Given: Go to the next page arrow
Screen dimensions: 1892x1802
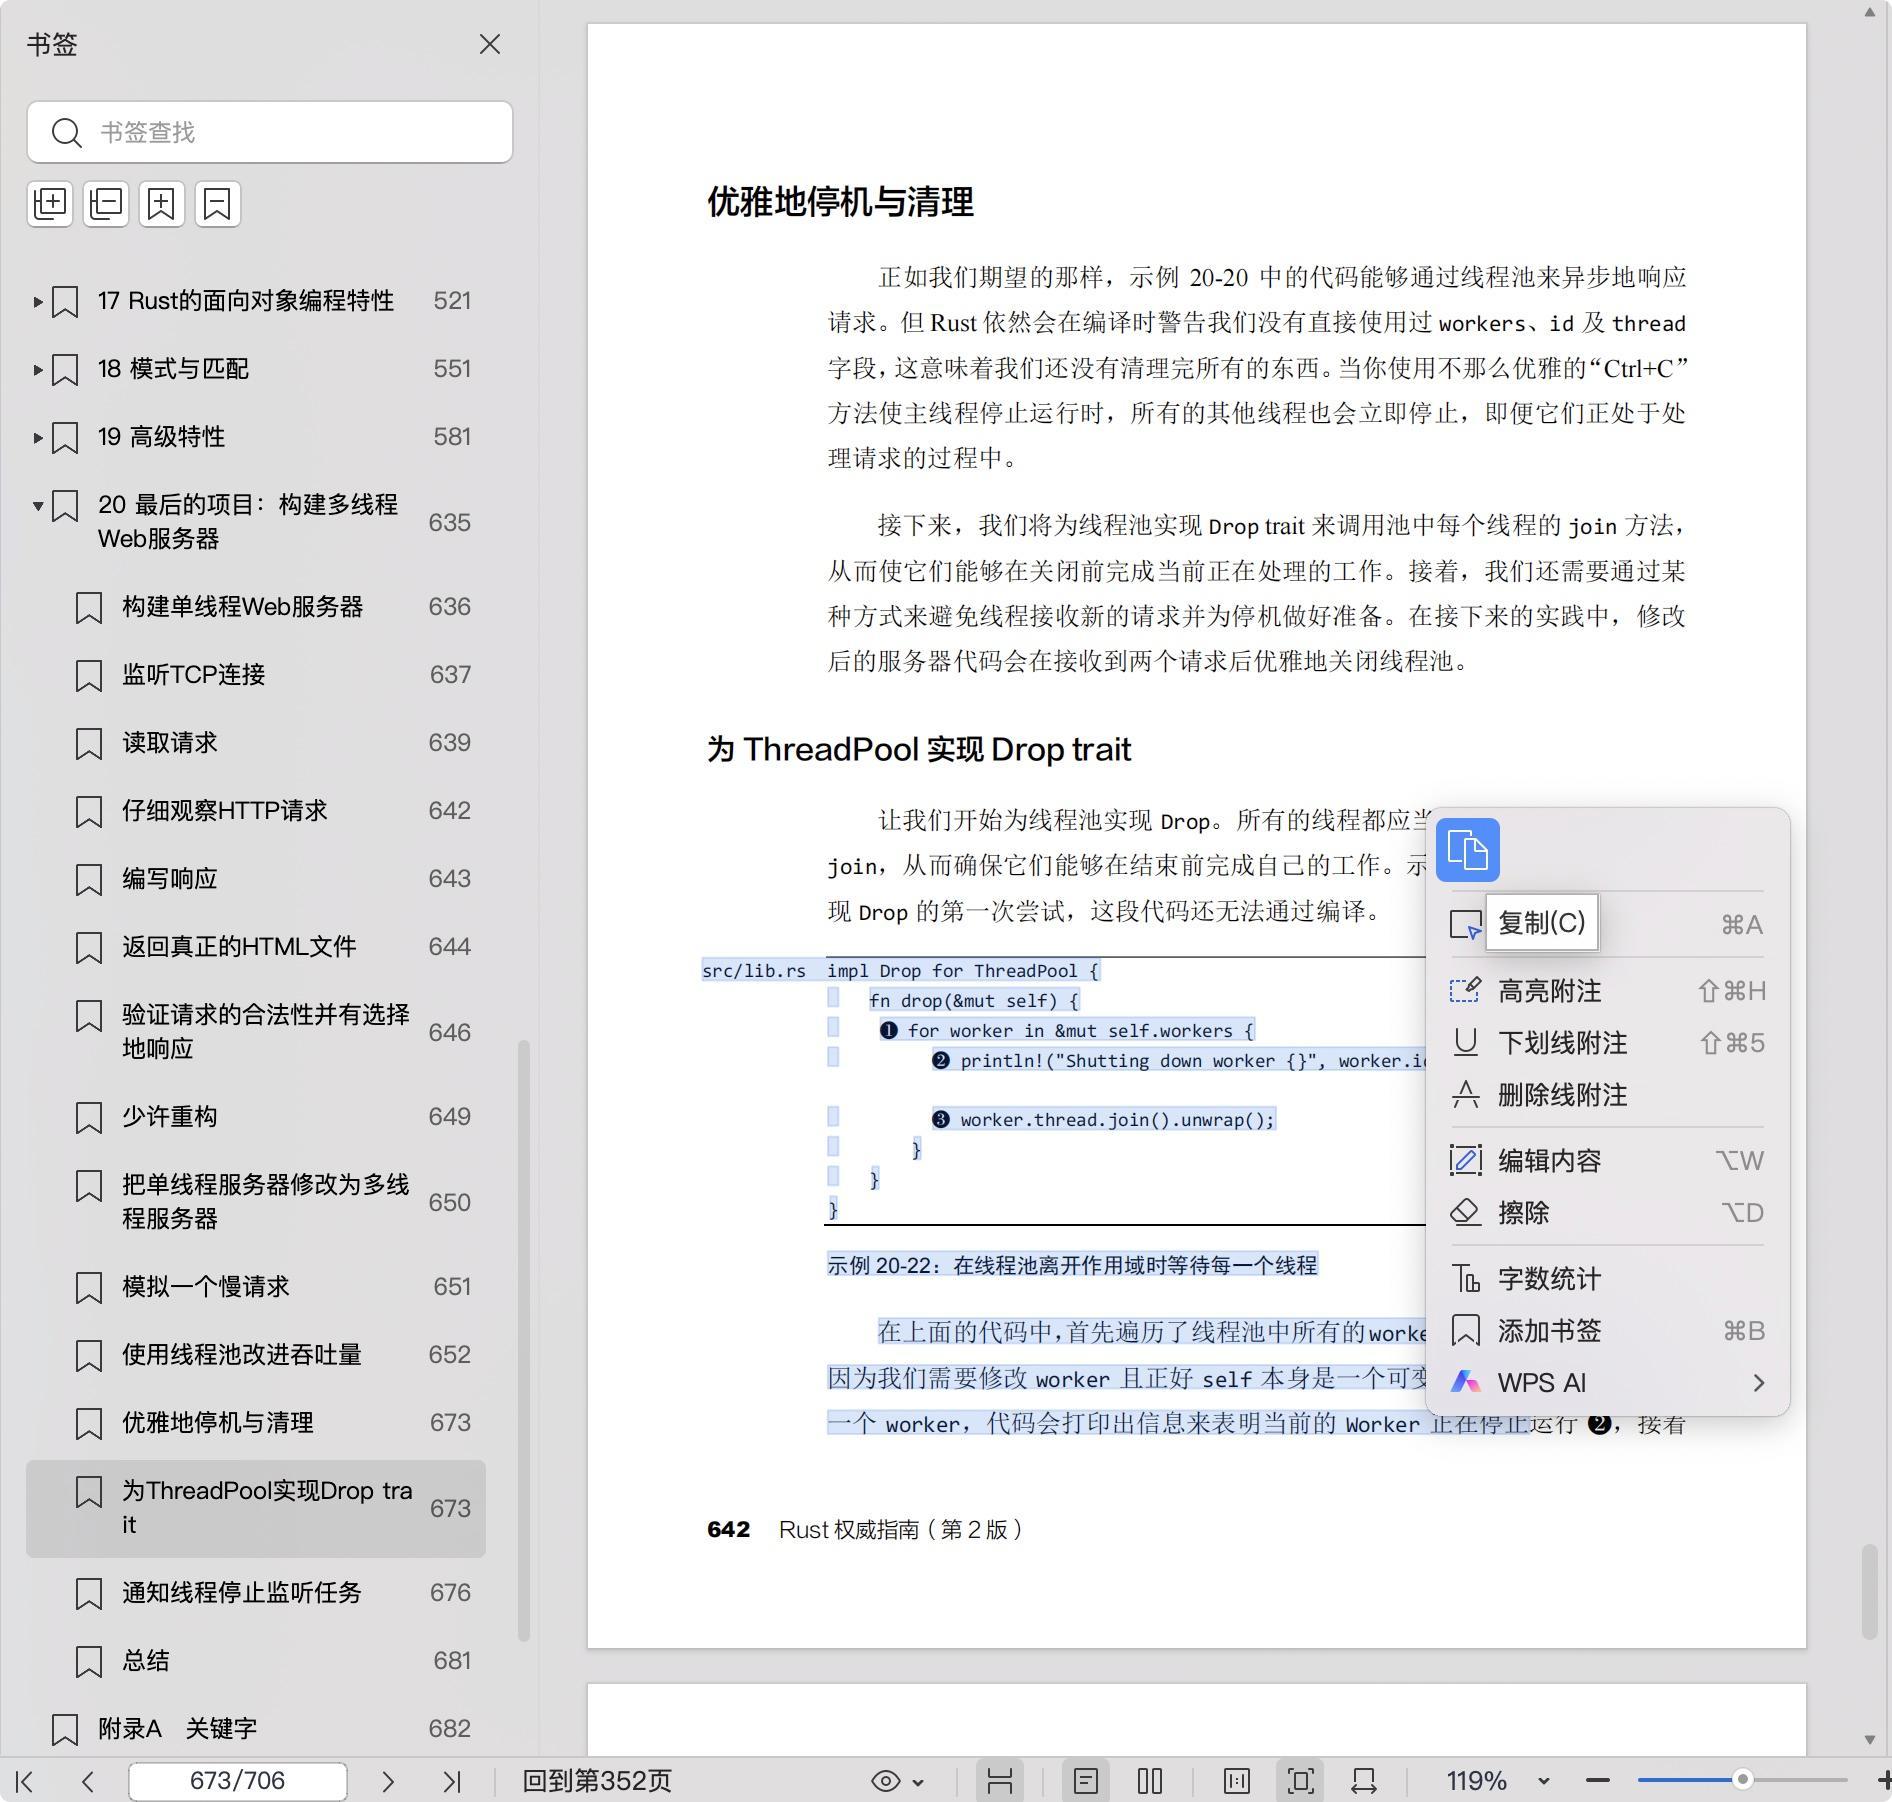Looking at the screenshot, I should click(388, 1781).
